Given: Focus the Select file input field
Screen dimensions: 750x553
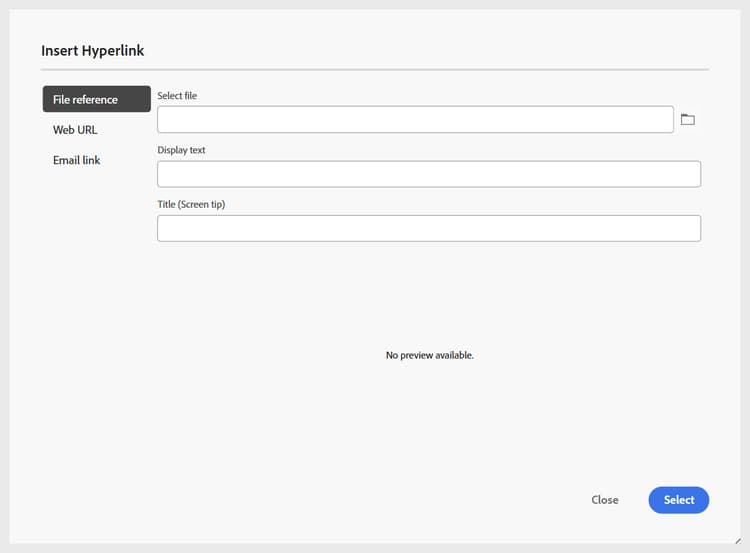Looking at the screenshot, I should point(415,120).
